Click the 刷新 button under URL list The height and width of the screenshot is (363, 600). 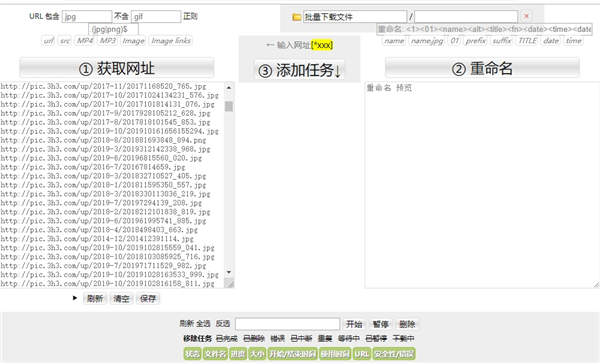95,298
